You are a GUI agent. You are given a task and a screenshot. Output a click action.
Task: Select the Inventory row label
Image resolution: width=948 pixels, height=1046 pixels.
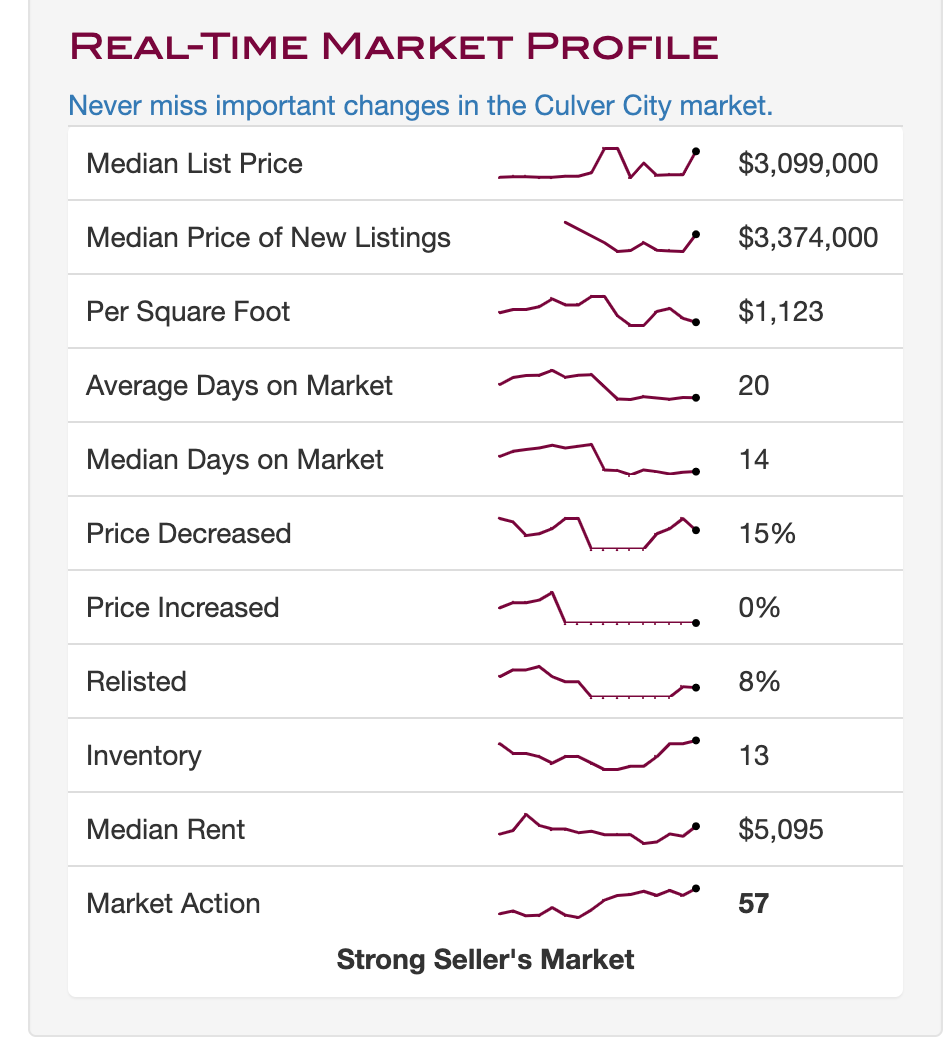(143, 756)
